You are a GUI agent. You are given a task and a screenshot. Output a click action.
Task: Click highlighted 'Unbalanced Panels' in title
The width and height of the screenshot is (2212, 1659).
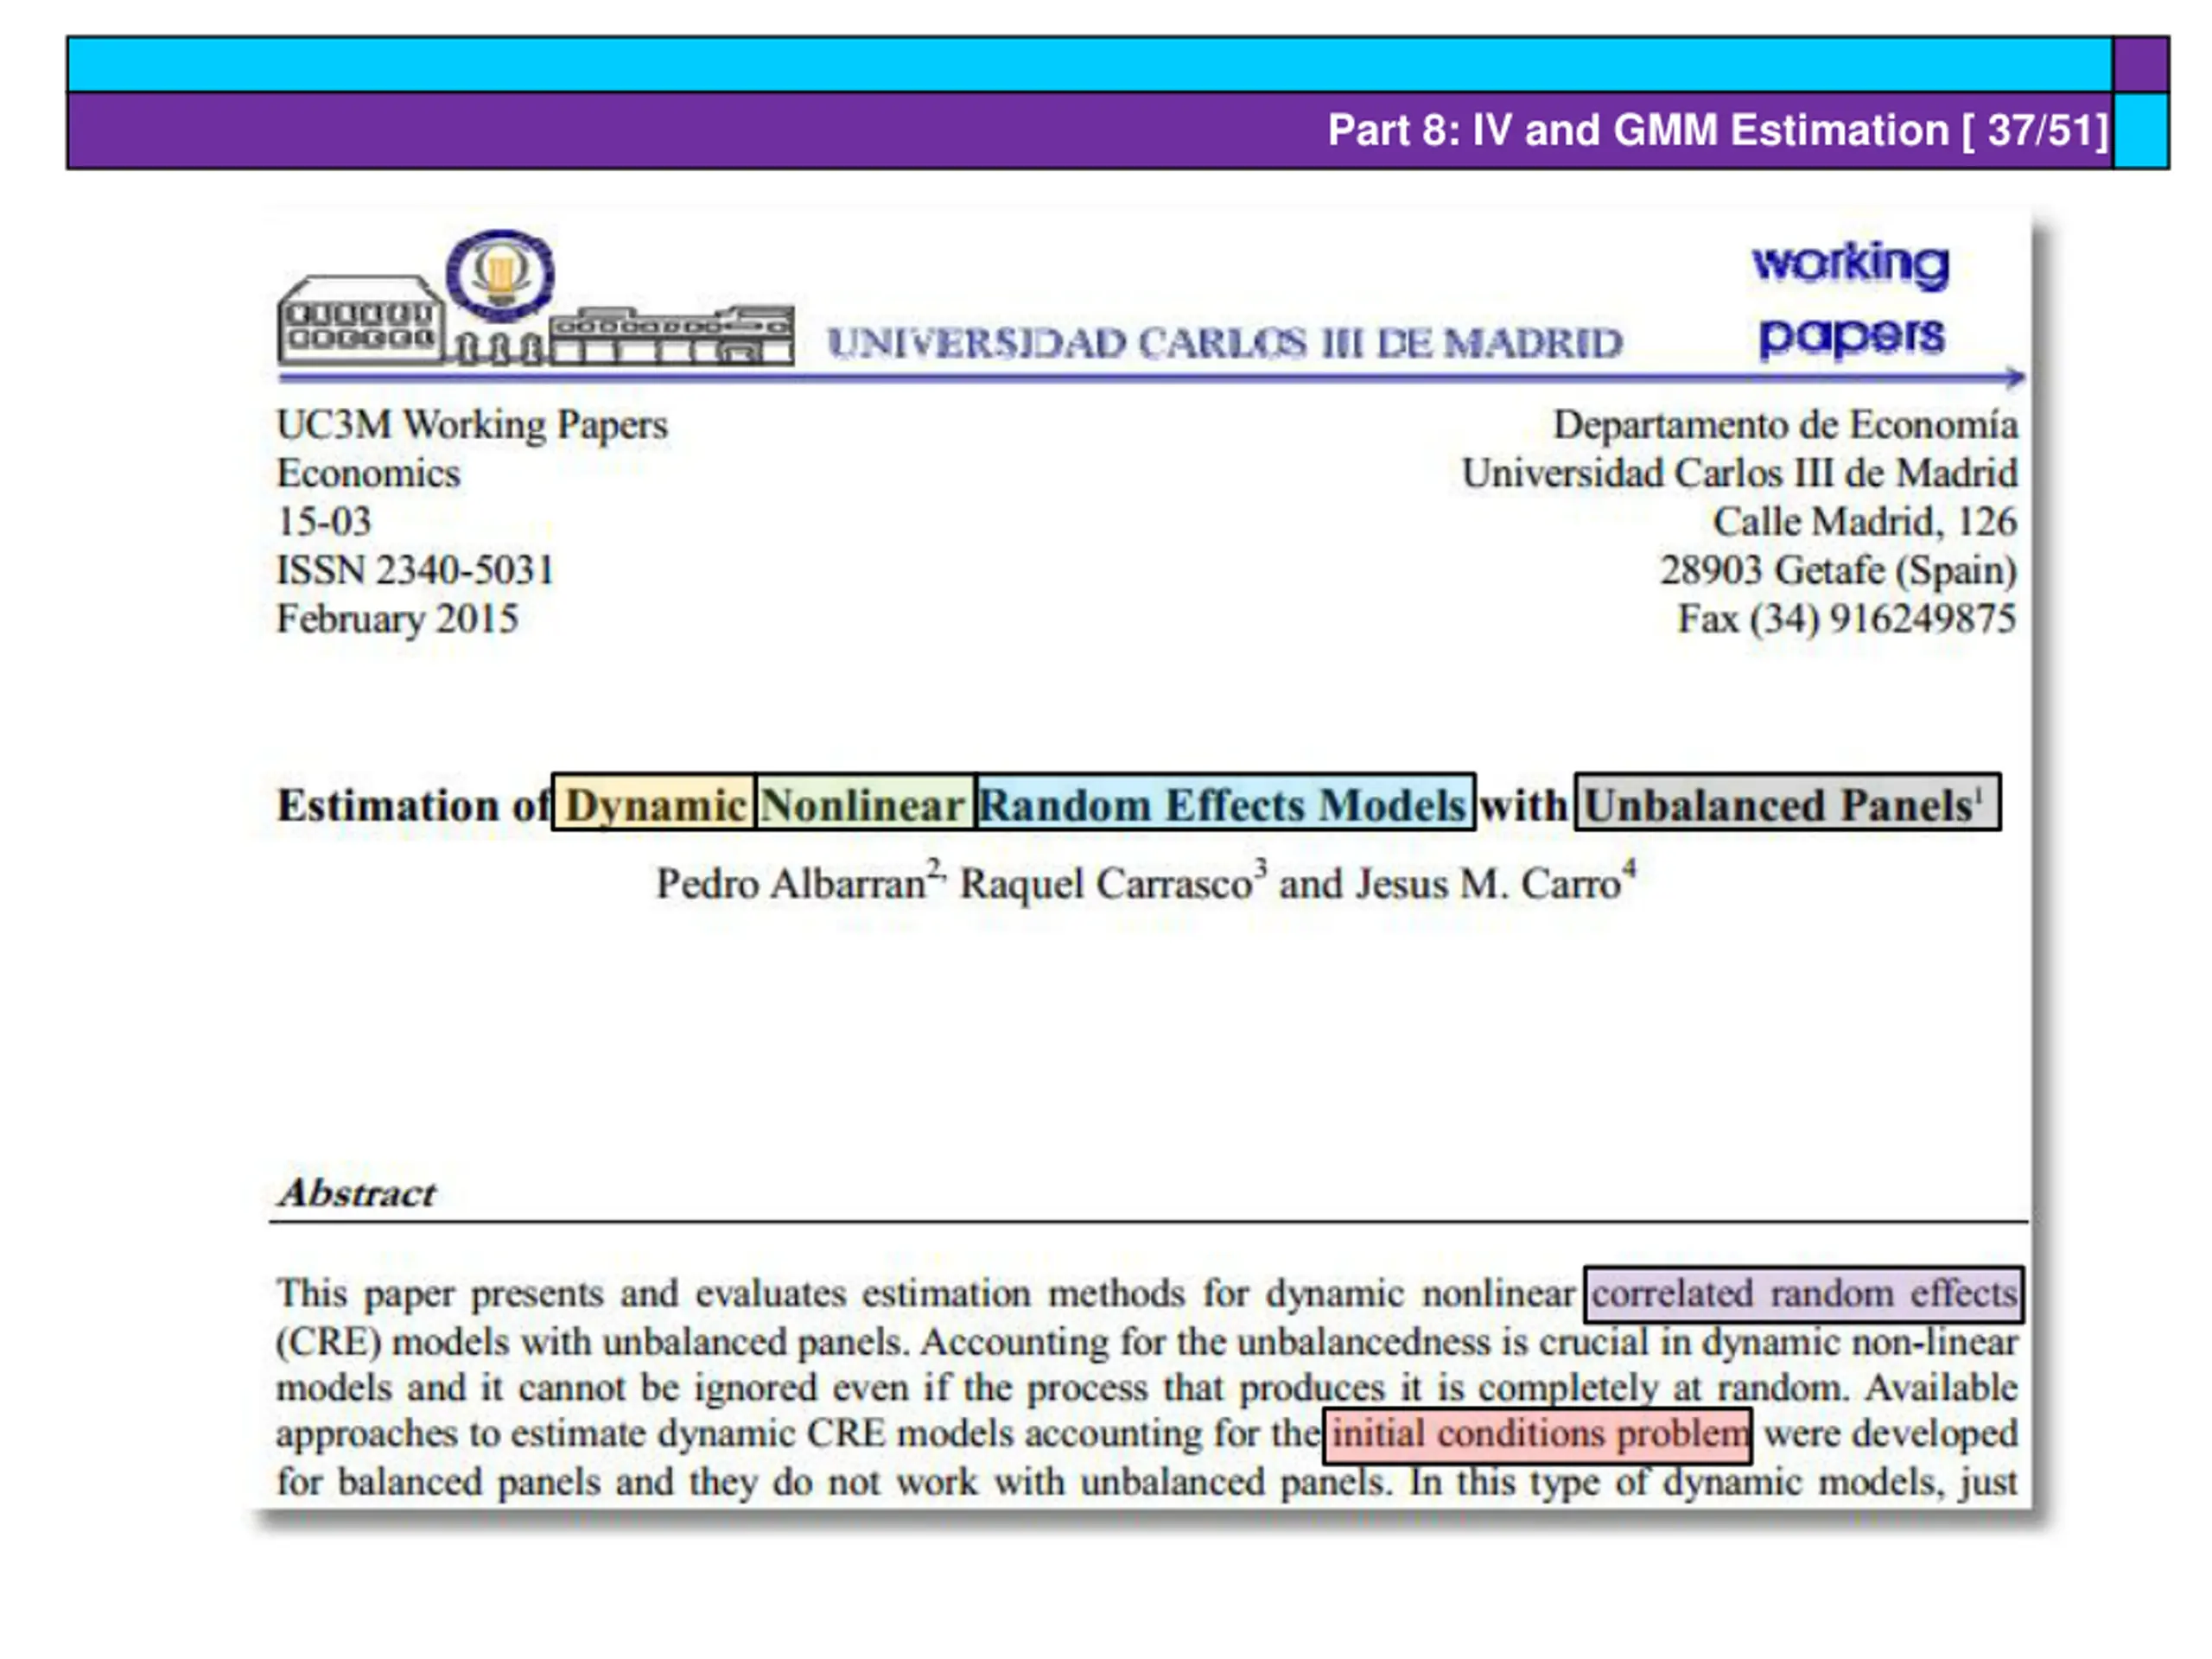(x=1788, y=802)
